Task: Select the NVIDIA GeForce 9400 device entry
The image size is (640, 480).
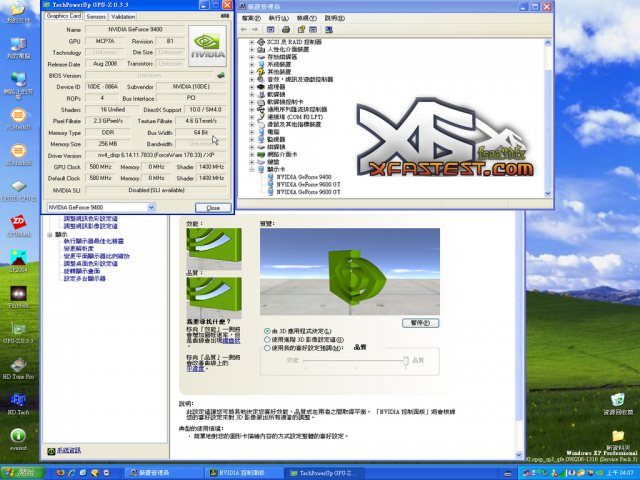Action: coord(304,177)
